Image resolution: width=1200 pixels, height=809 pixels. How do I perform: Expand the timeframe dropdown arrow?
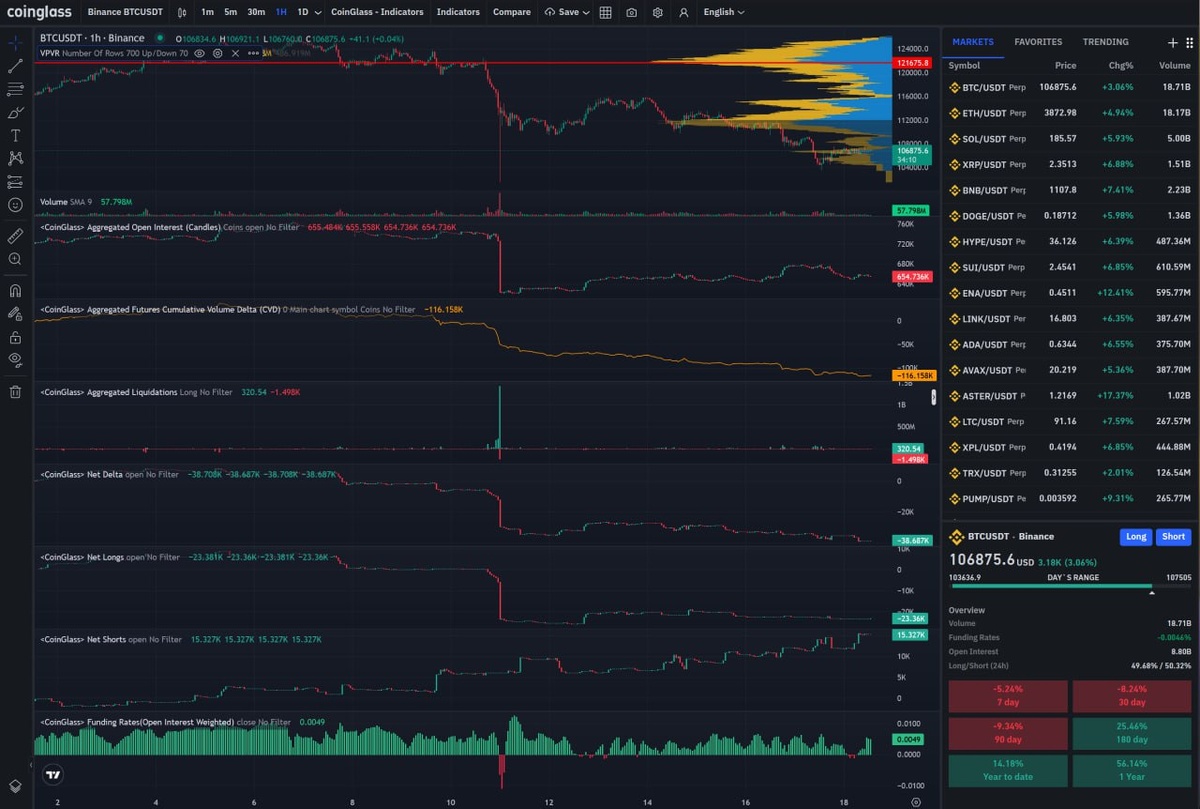coord(318,12)
